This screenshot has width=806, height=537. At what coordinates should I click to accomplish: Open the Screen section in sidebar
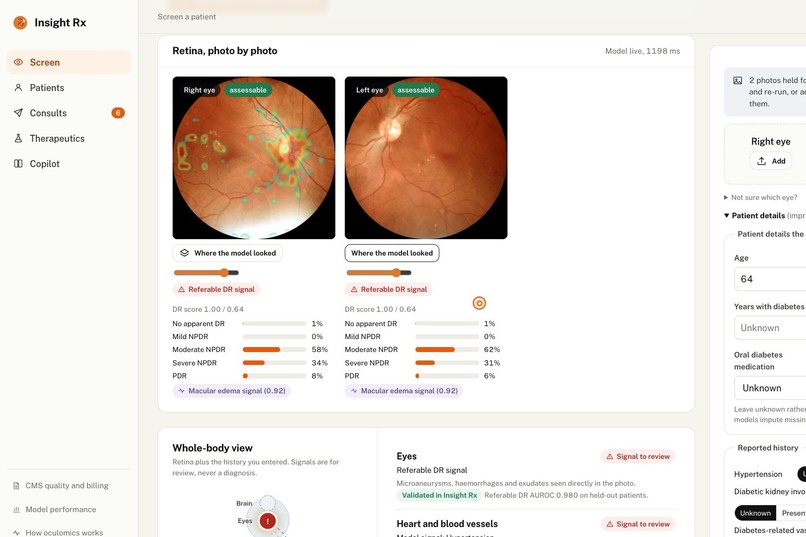(x=69, y=62)
